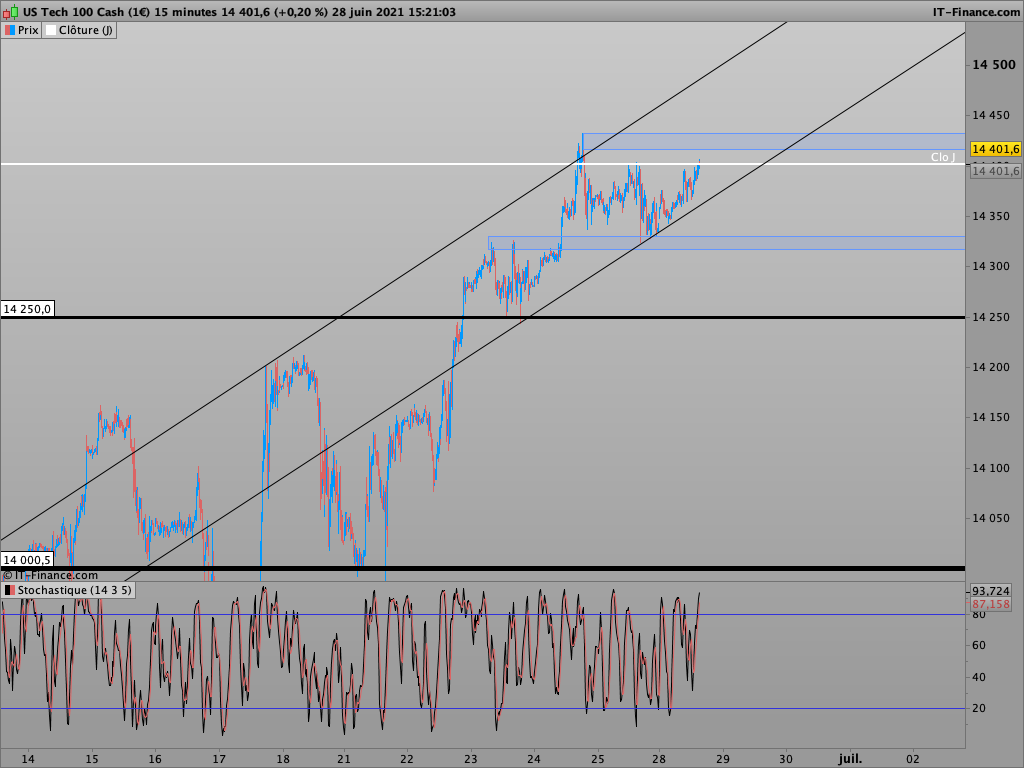Screen dimensions: 1024x768
Task: Click date 02 on the time axis
Action: (913, 759)
